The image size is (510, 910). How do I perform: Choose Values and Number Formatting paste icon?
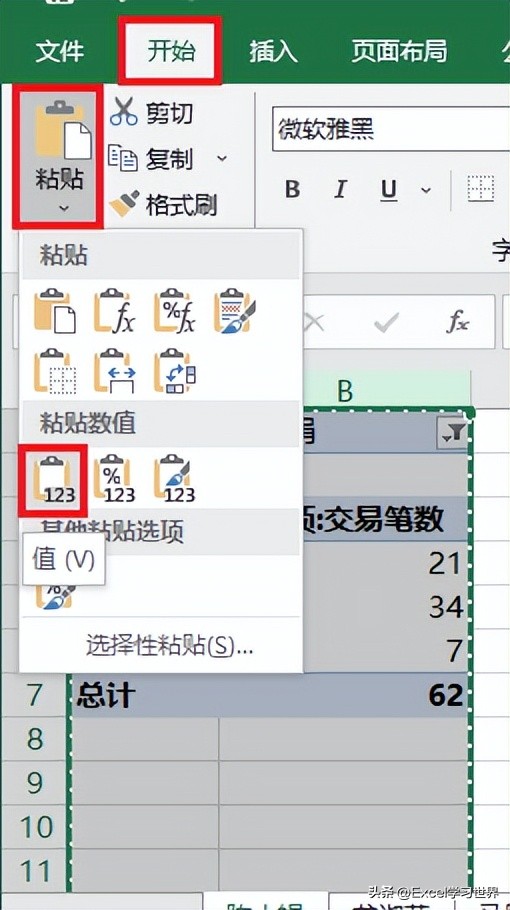114,479
